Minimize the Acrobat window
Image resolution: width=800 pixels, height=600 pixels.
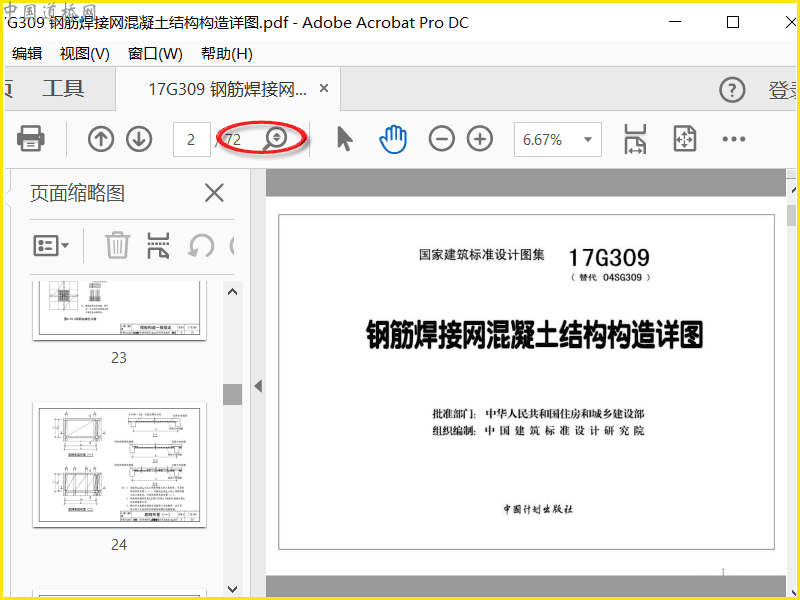674,22
